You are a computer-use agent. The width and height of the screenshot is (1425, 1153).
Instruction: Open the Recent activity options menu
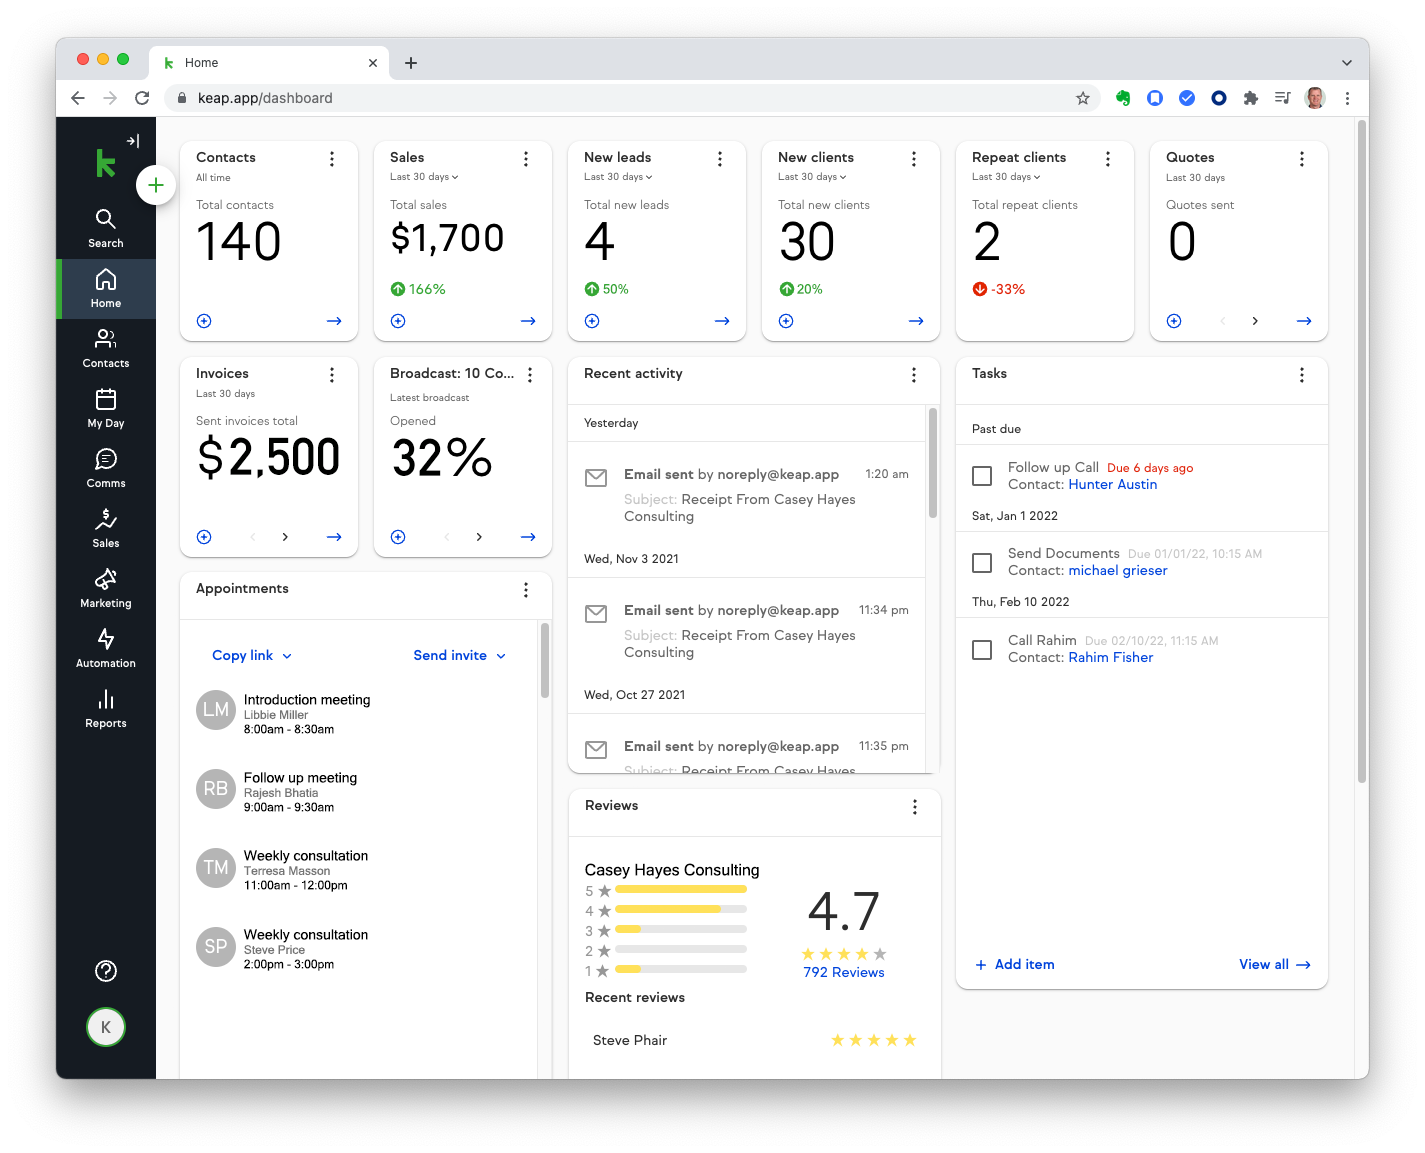click(x=914, y=375)
